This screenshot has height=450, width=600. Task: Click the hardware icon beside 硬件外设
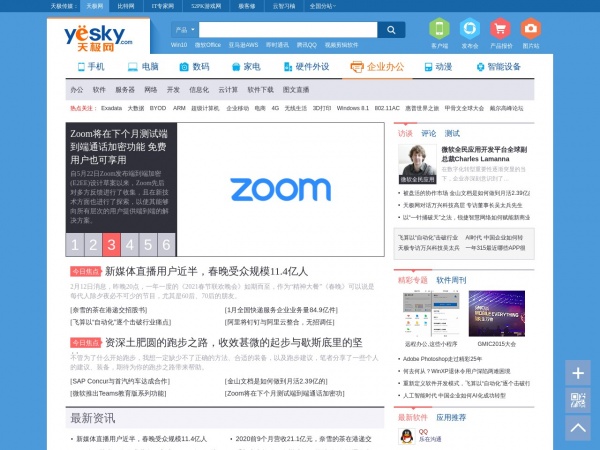288,67
